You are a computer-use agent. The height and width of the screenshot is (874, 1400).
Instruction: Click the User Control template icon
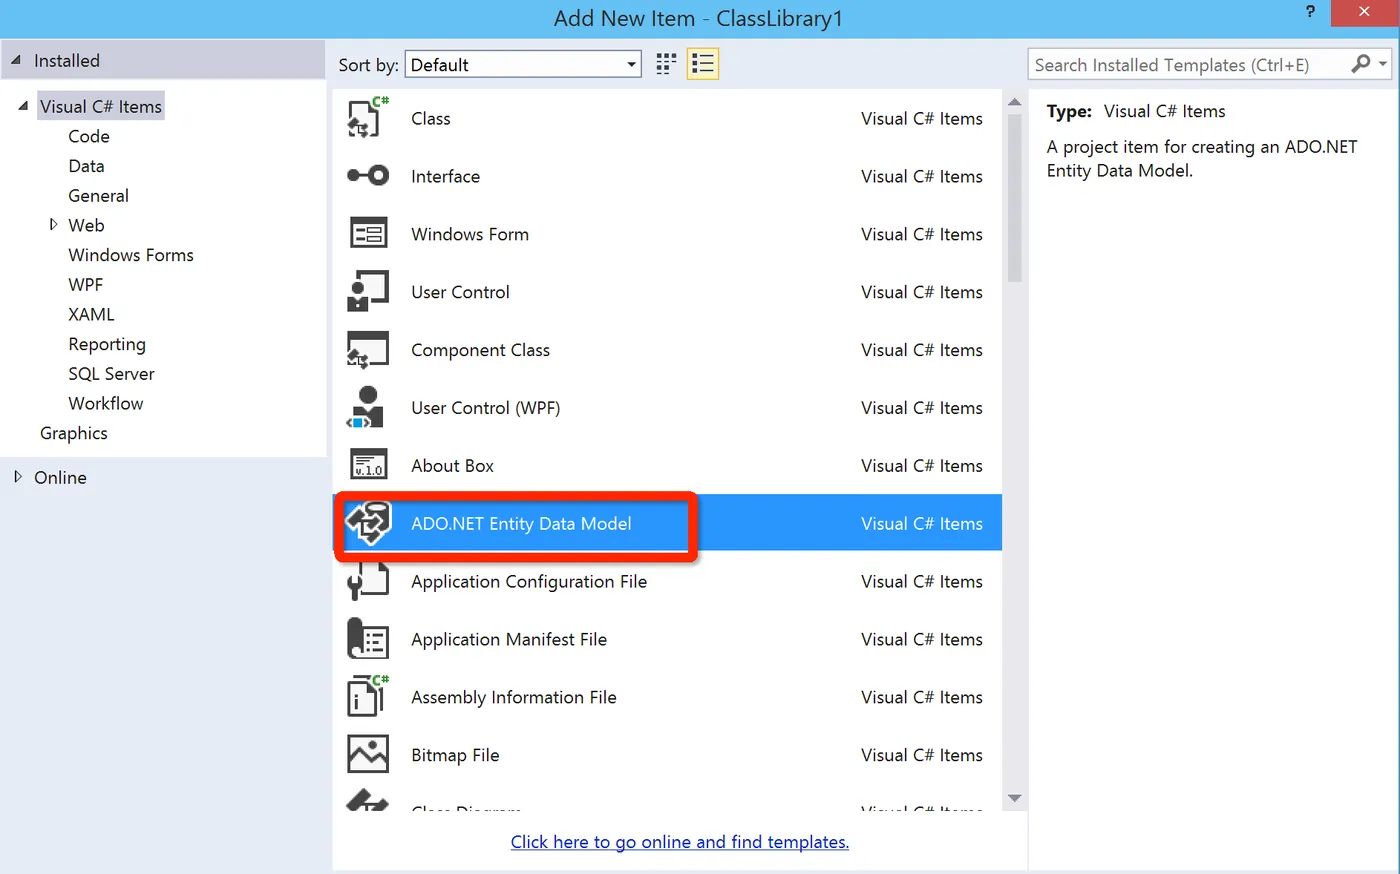point(367,292)
